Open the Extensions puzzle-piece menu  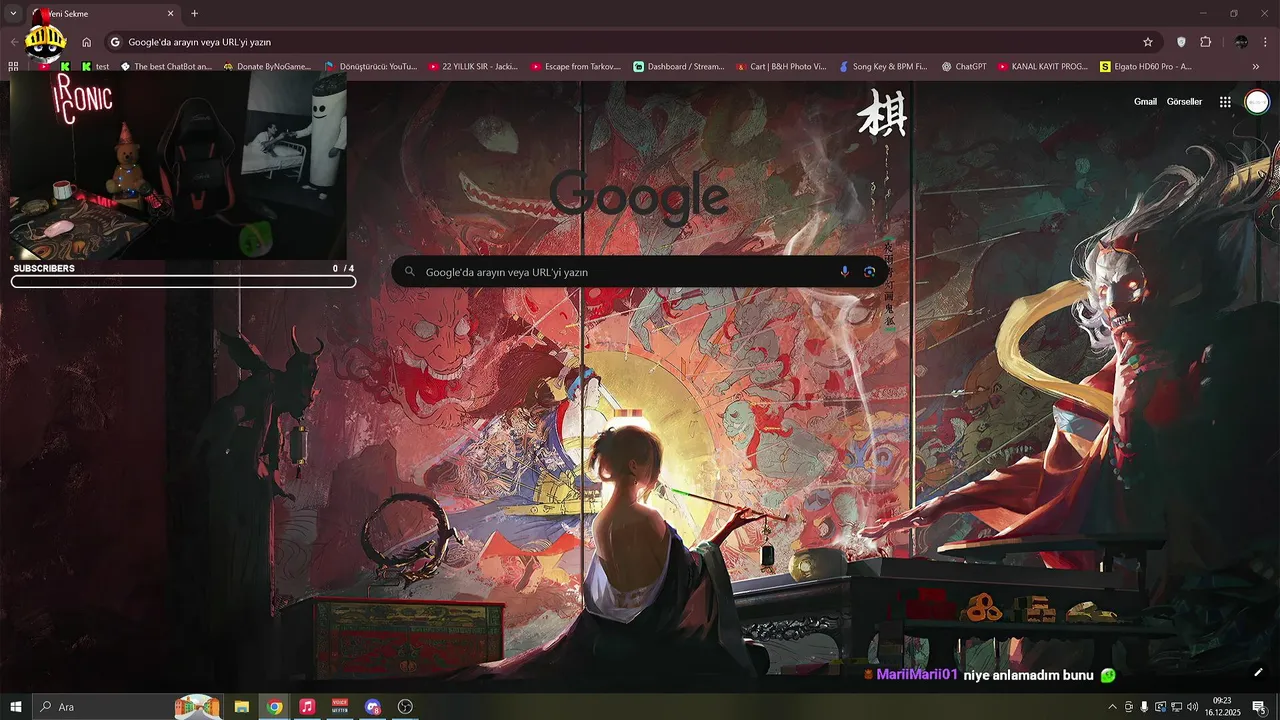click(x=1205, y=42)
